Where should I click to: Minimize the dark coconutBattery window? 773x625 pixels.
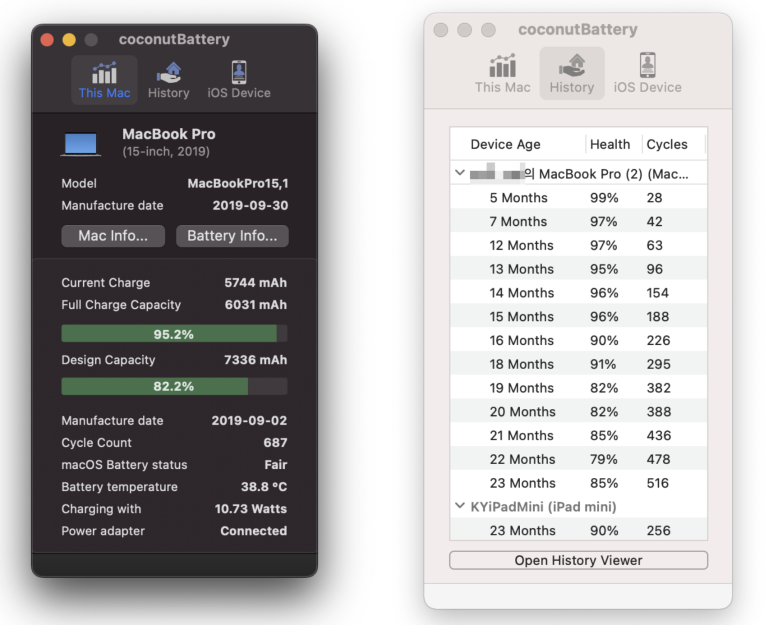click(x=69, y=39)
